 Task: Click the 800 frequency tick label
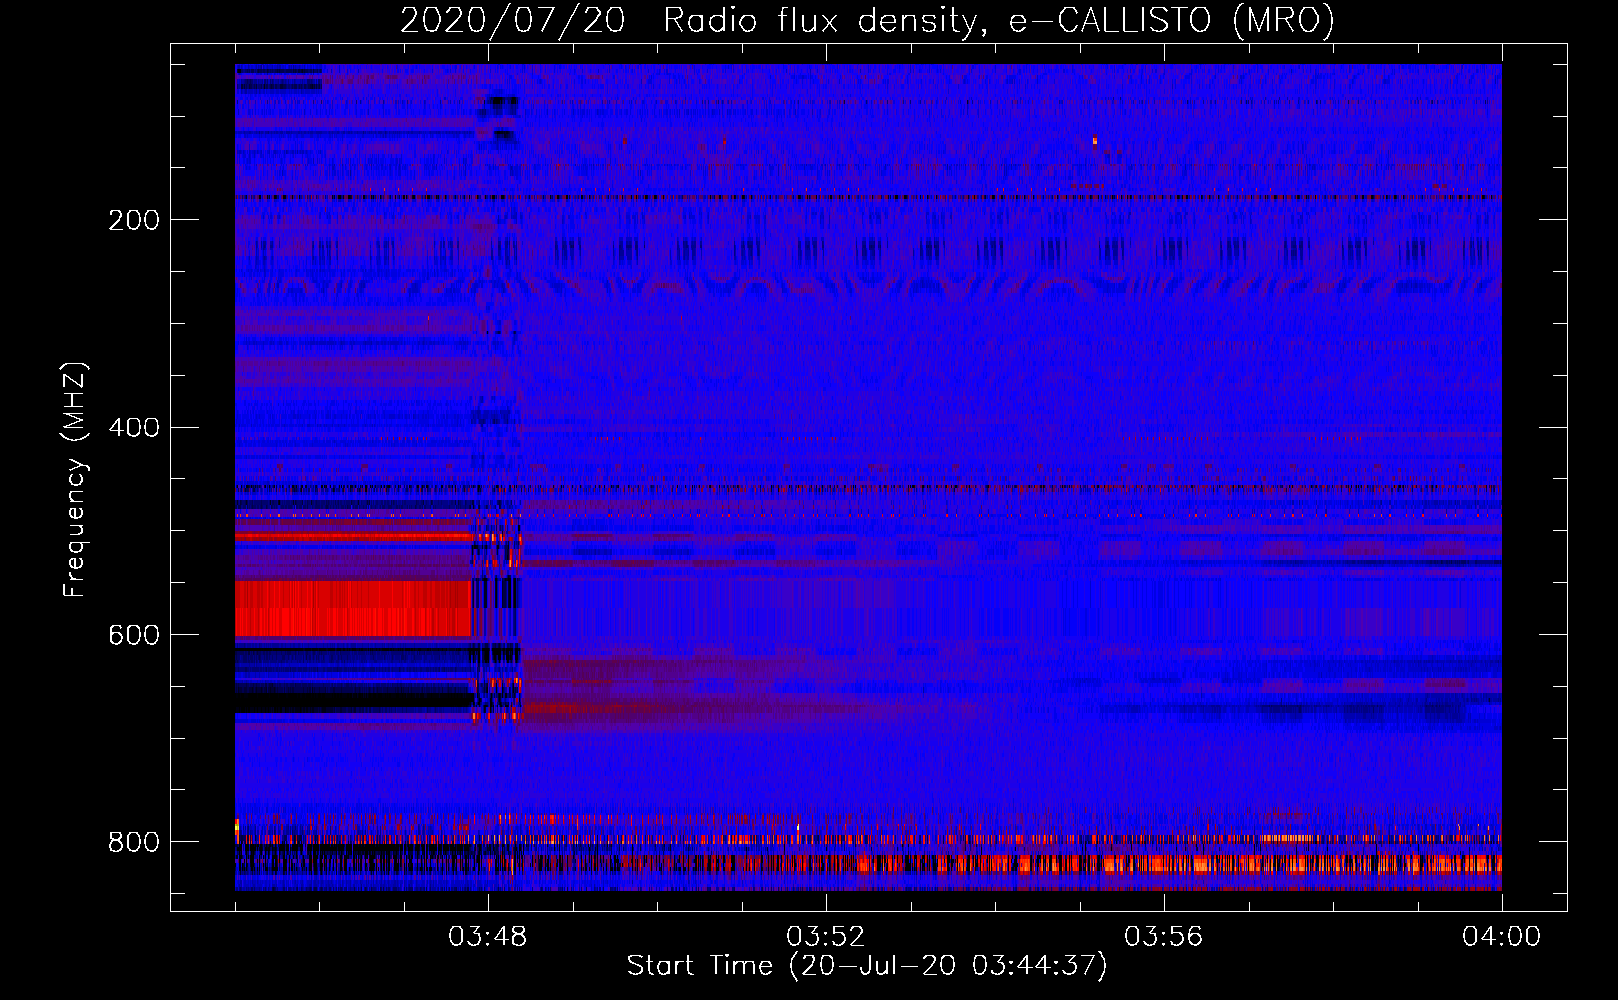134,842
